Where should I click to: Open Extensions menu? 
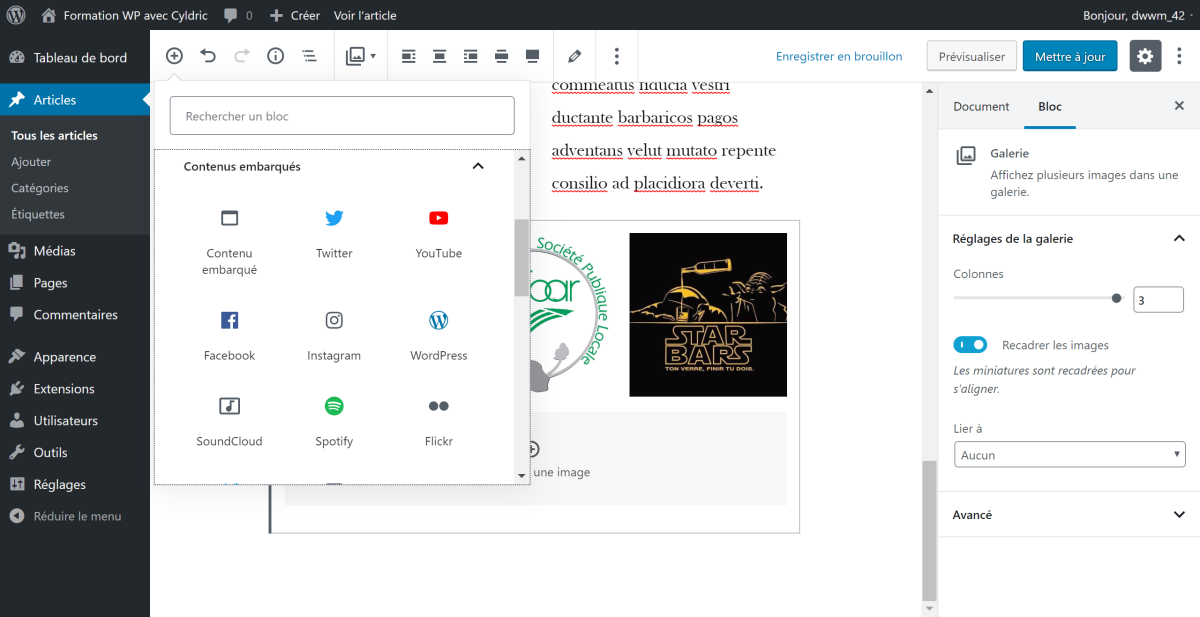pos(75,389)
